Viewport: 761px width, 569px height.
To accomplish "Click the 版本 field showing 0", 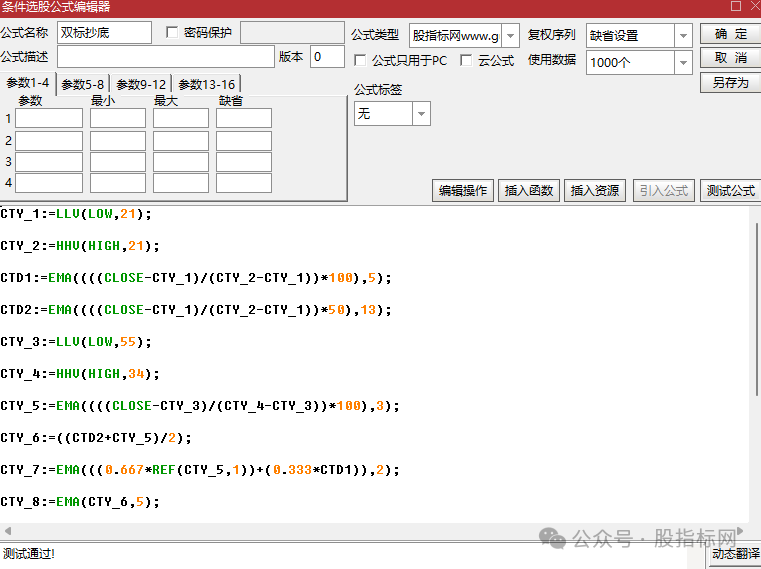I will [x=327, y=57].
